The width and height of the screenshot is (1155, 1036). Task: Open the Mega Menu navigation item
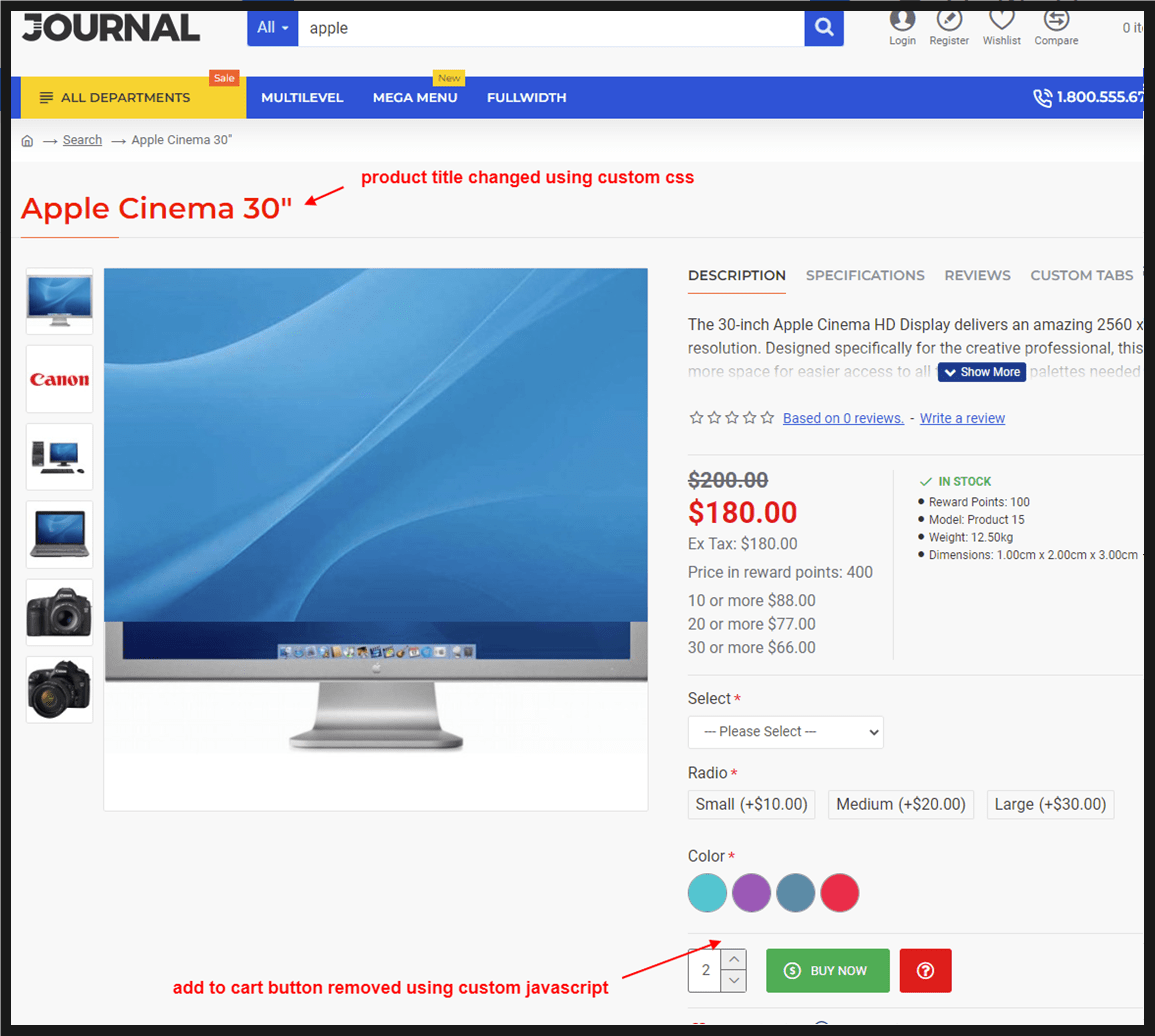tap(415, 98)
